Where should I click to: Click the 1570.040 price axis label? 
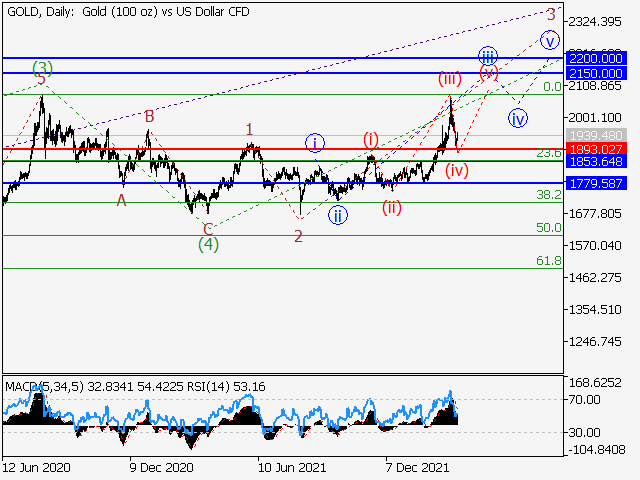coord(595,246)
